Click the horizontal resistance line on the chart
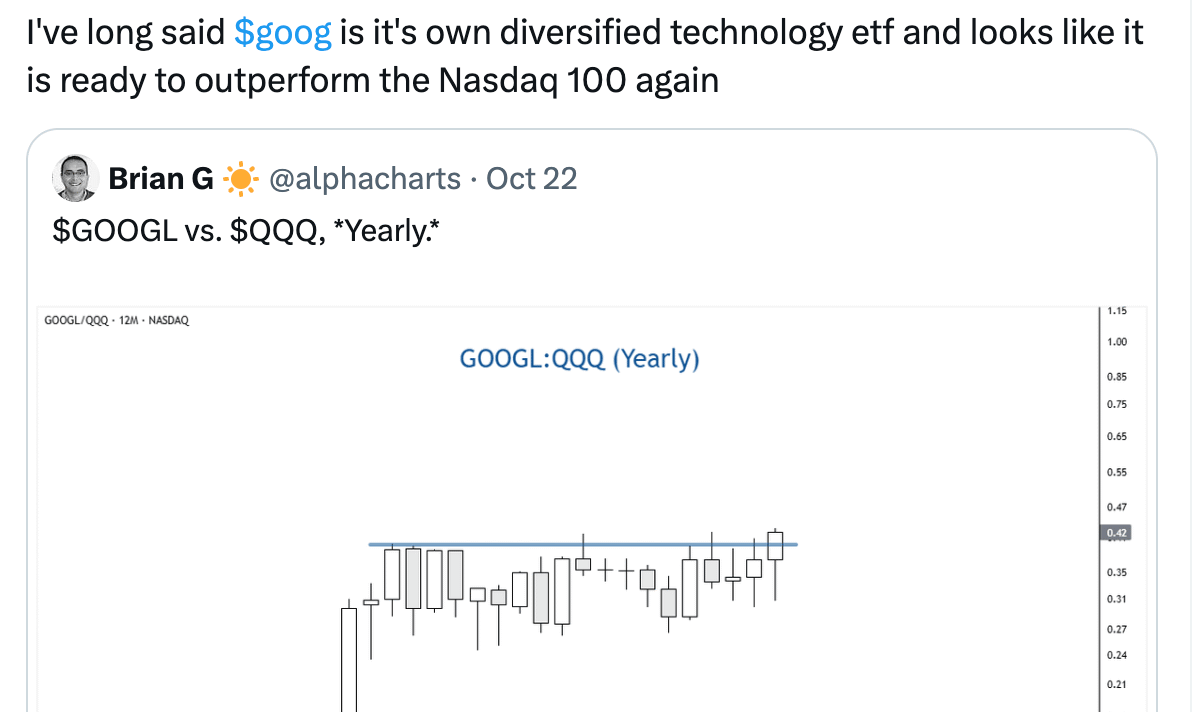Viewport: 1200px width, 712px height. click(x=580, y=544)
